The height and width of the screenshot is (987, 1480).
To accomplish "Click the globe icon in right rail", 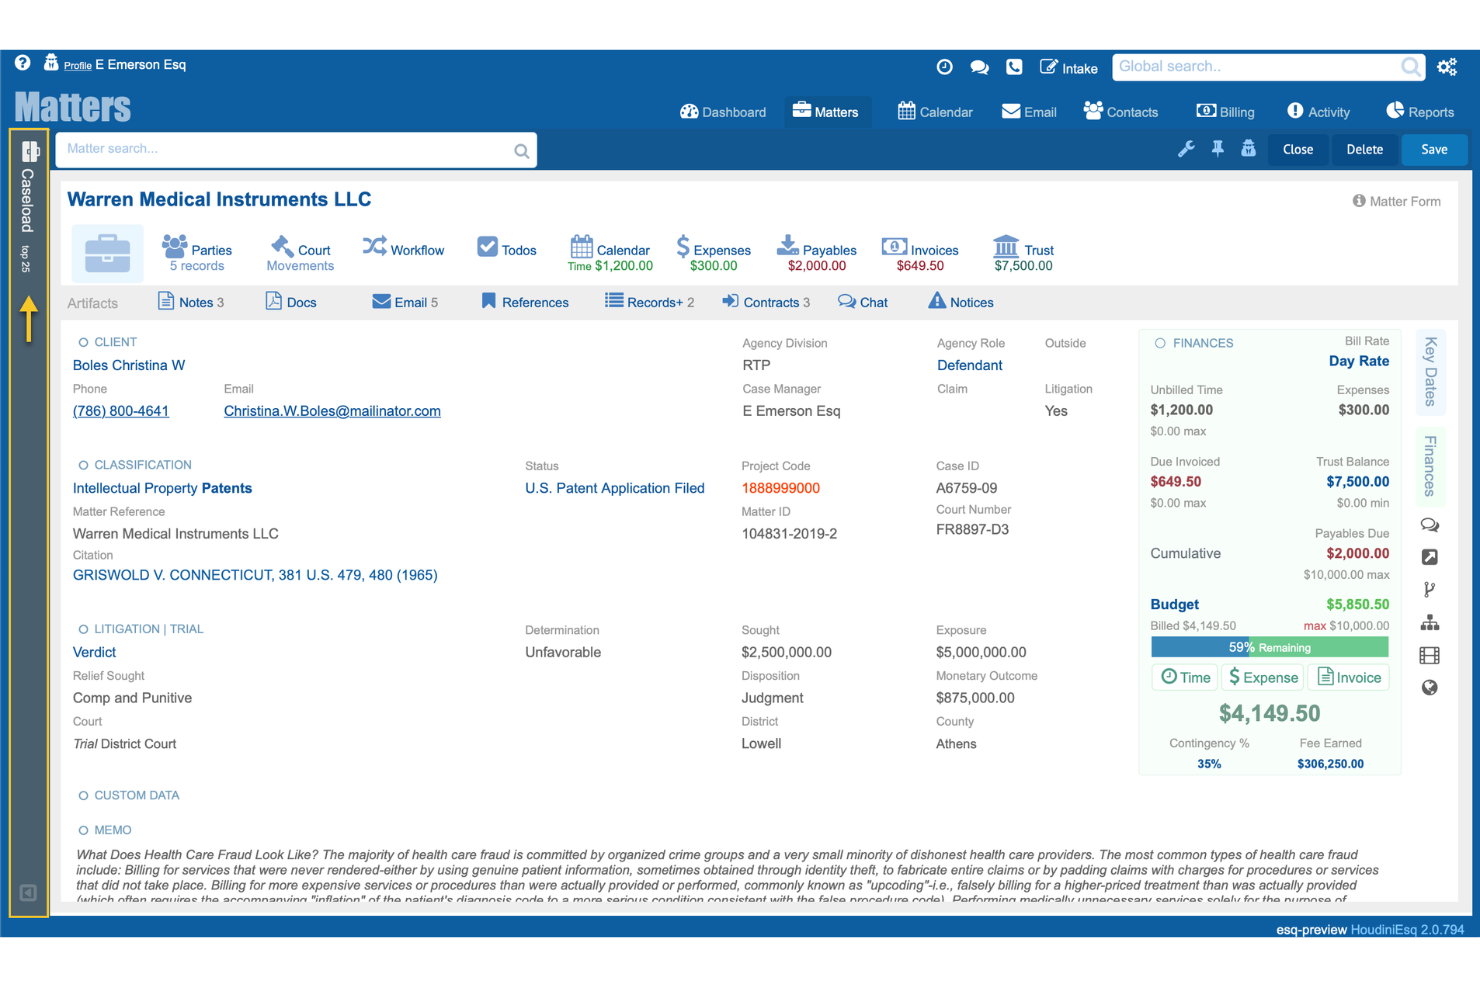I will click(1430, 688).
